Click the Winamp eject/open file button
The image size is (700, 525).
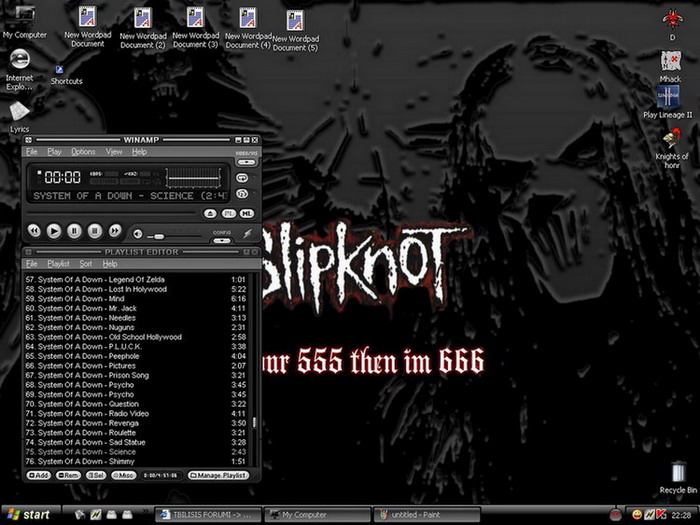click(210, 214)
